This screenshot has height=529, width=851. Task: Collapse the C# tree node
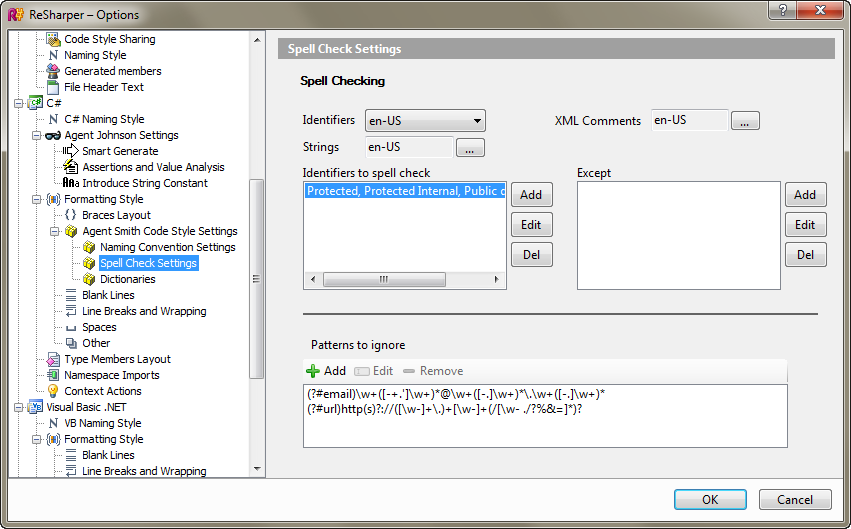[19, 103]
